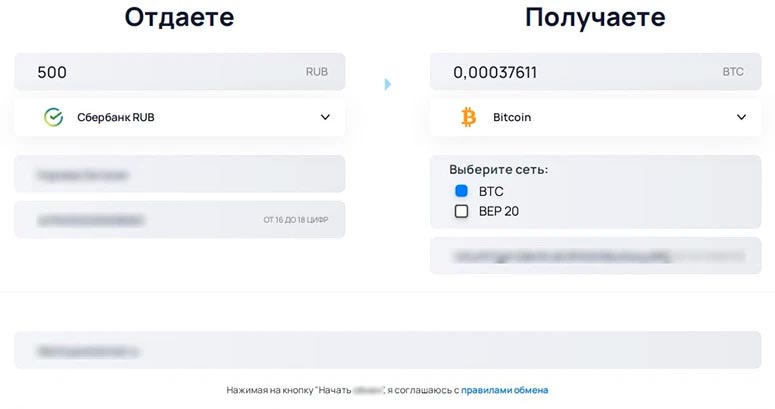
Task: Click the Получаете section heading
Action: coord(595,17)
